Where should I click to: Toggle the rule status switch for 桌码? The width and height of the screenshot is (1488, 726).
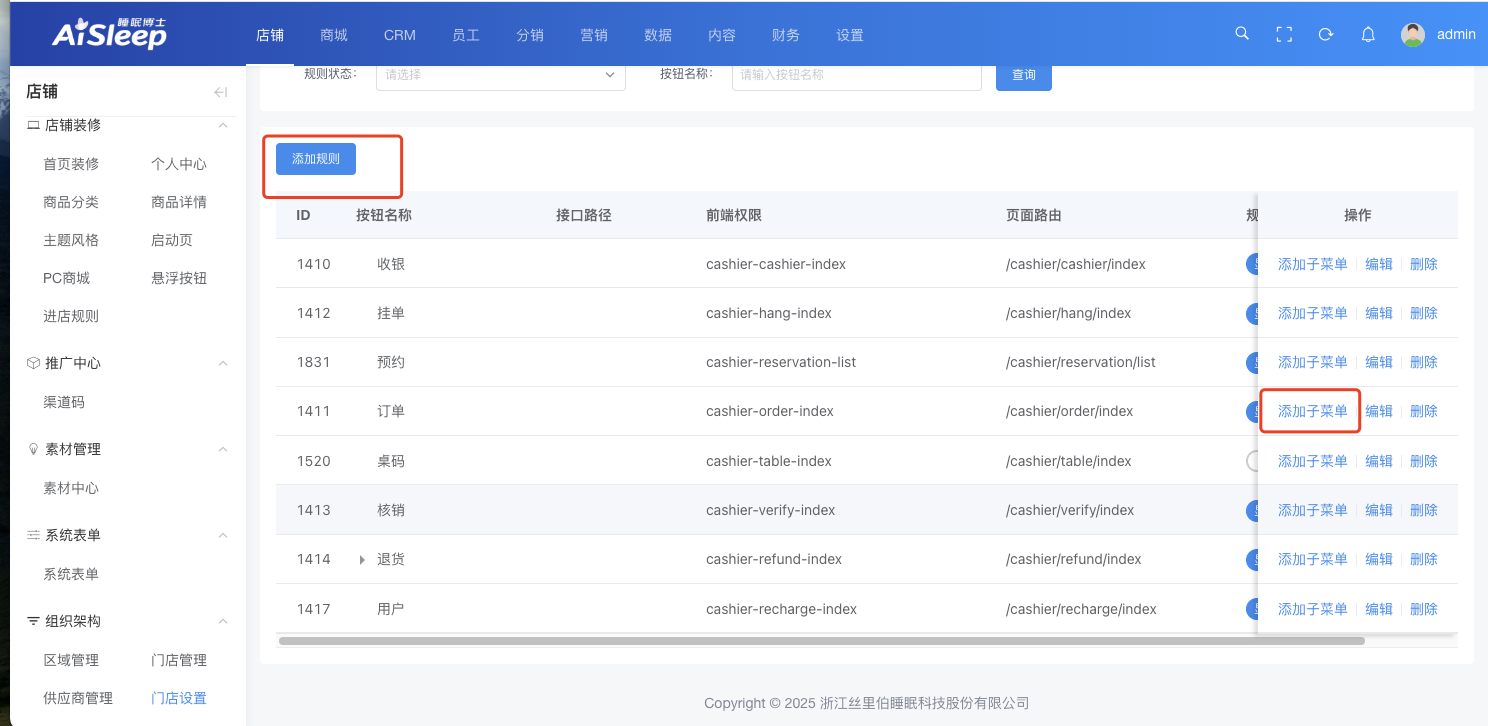pyautogui.click(x=1252, y=461)
